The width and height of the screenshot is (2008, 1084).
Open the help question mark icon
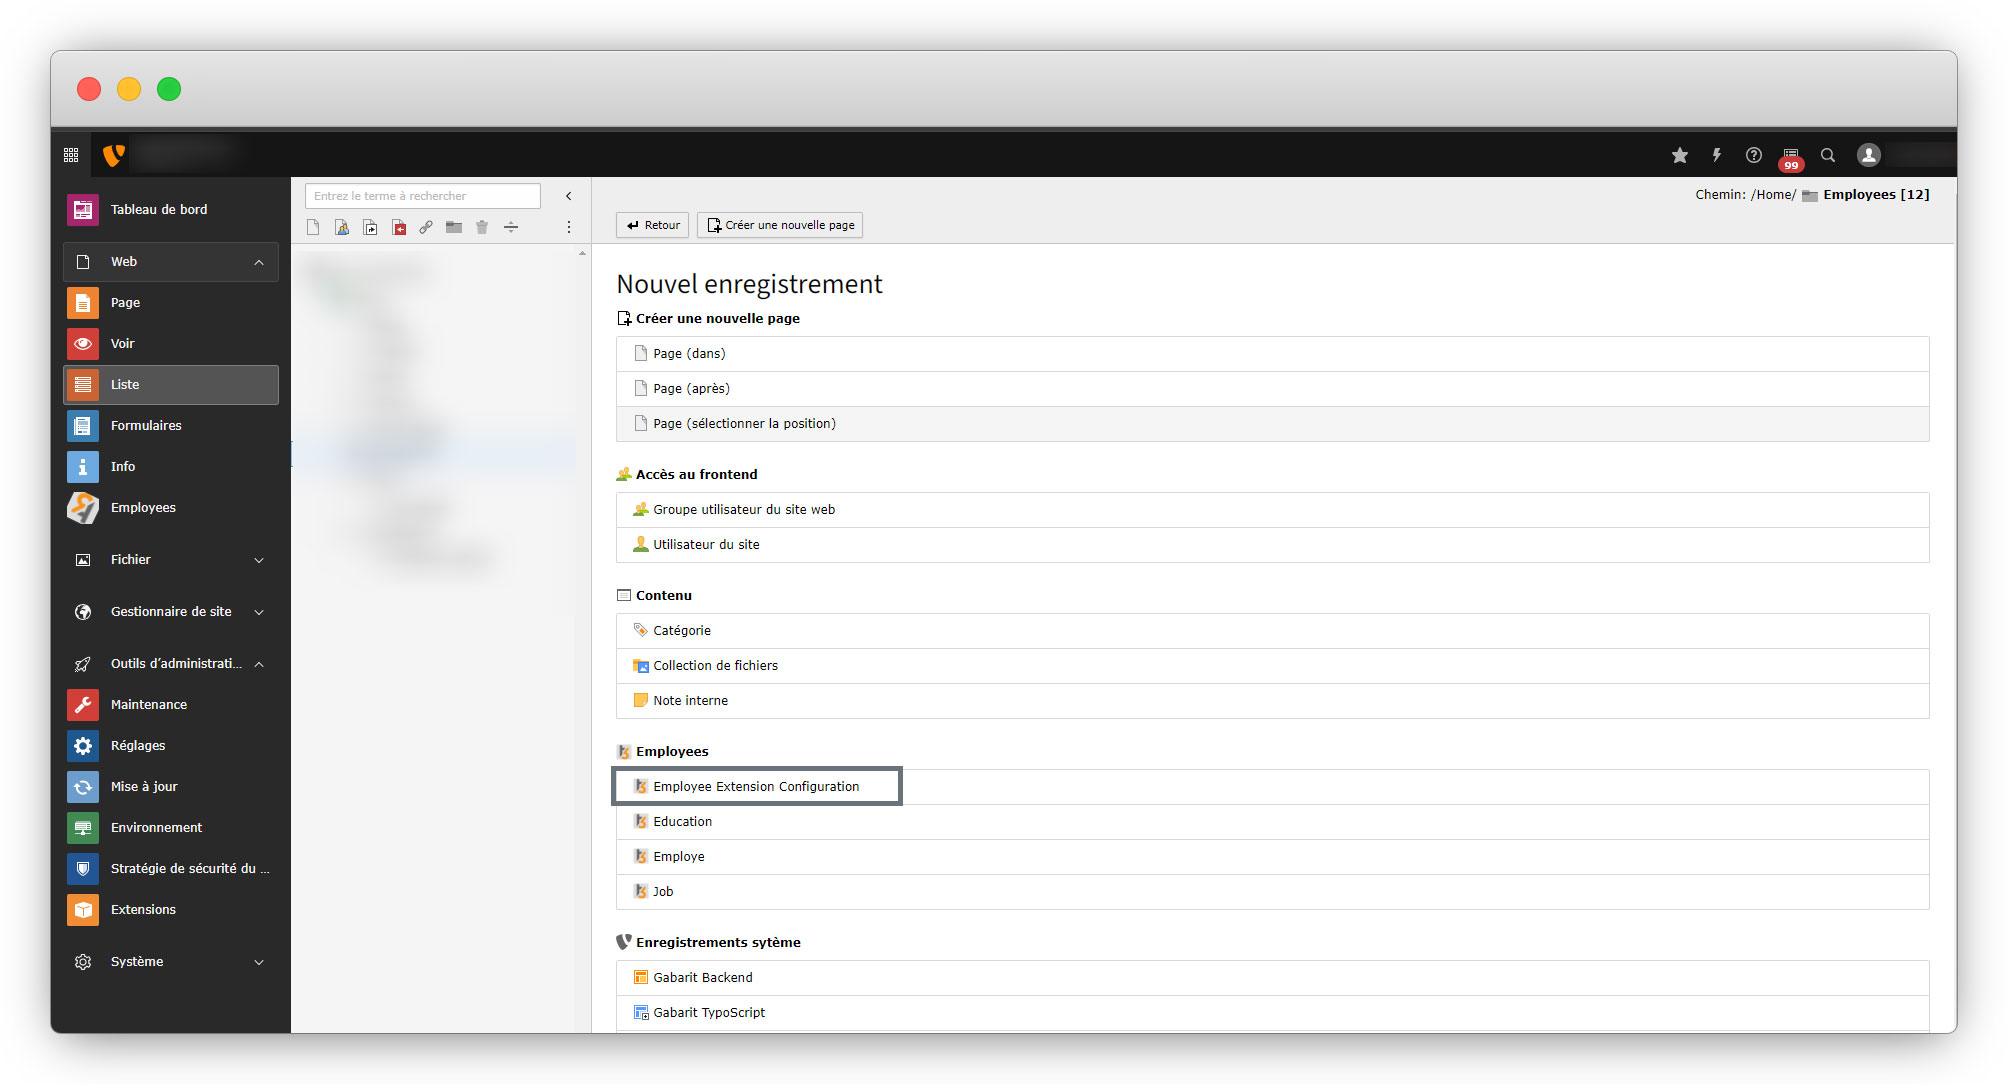1754,155
